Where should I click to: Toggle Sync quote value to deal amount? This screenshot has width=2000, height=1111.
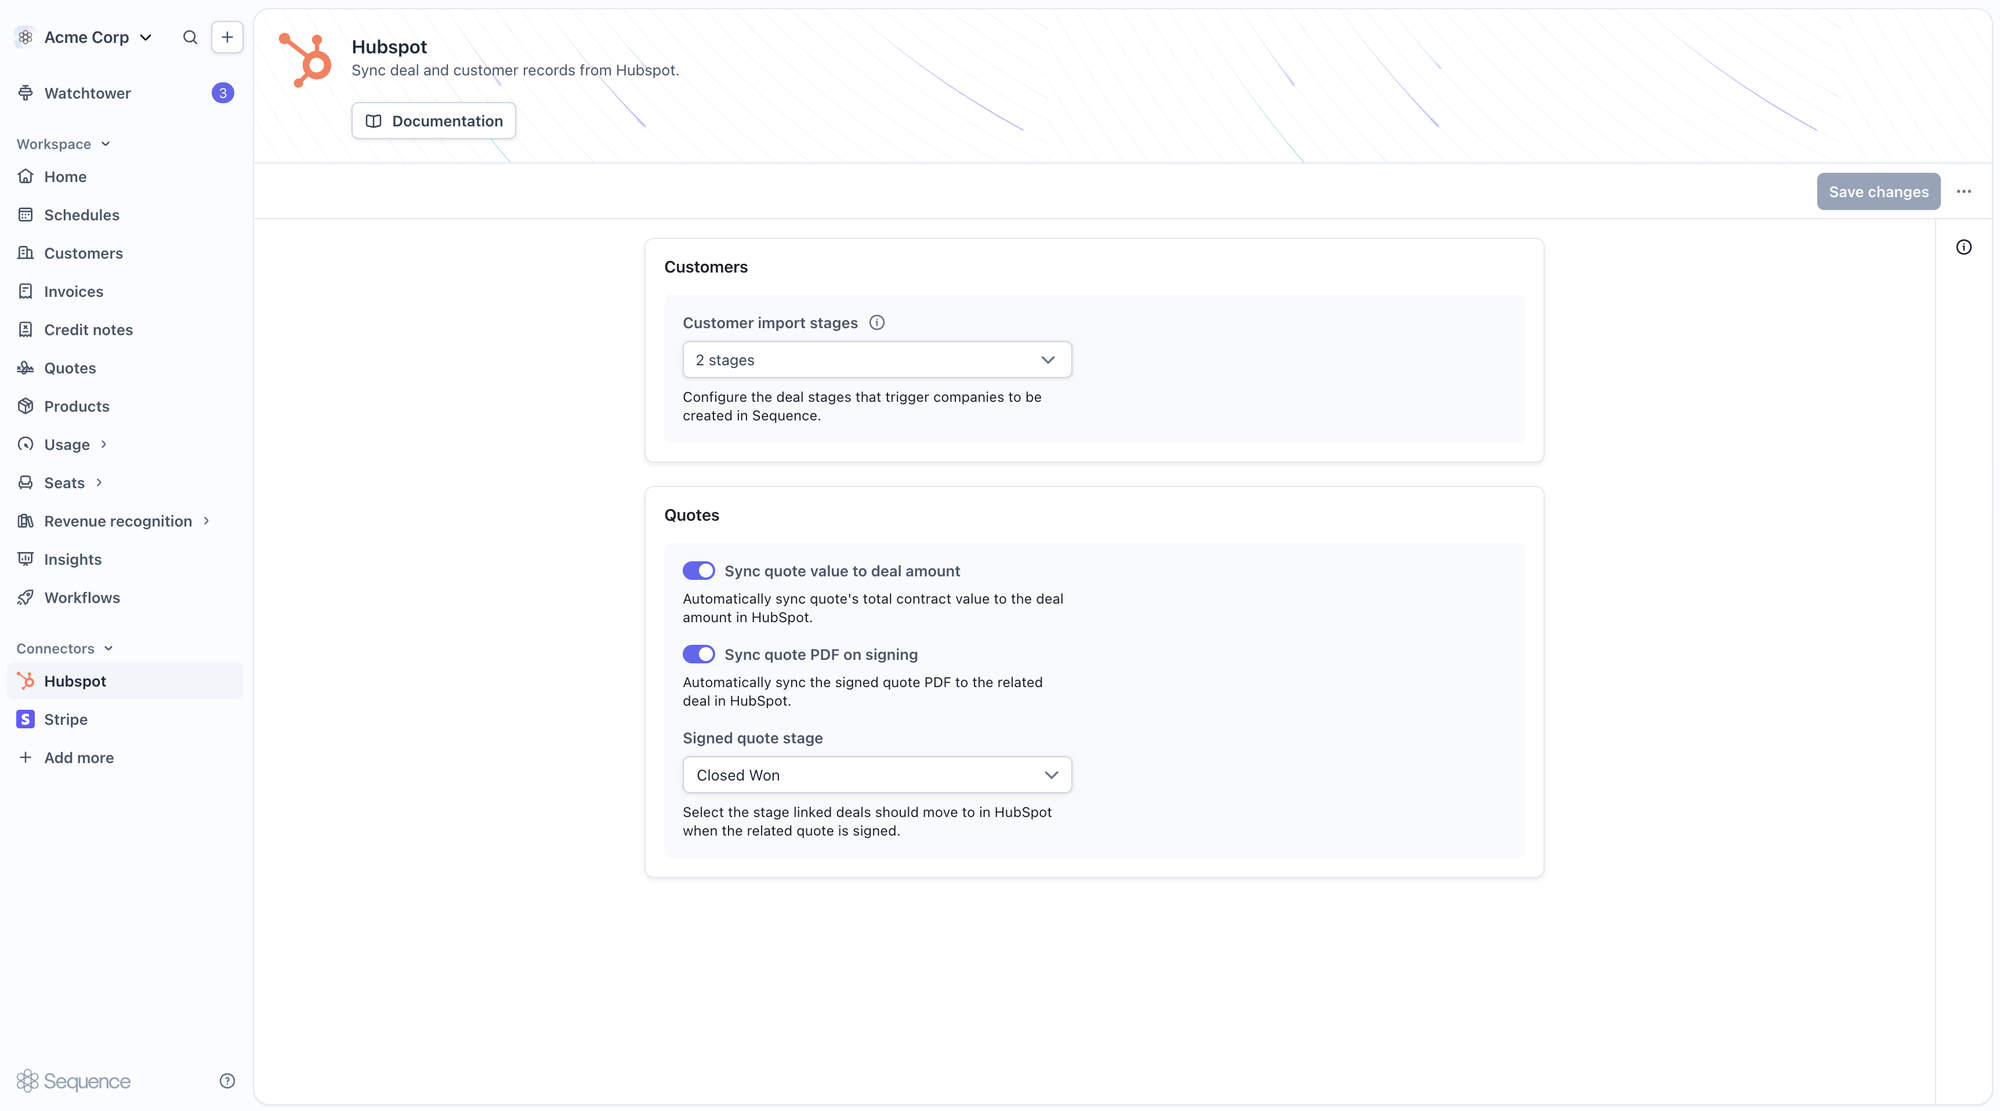point(699,571)
